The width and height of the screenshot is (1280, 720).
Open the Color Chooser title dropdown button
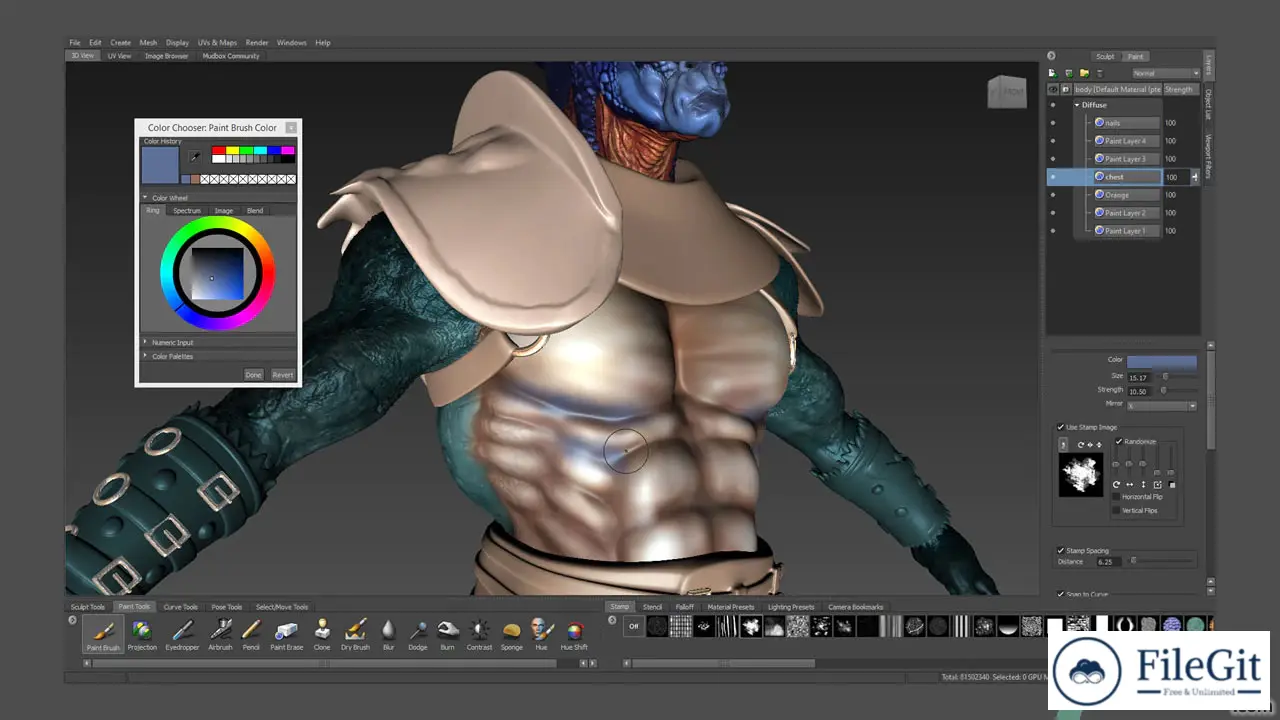click(x=290, y=128)
